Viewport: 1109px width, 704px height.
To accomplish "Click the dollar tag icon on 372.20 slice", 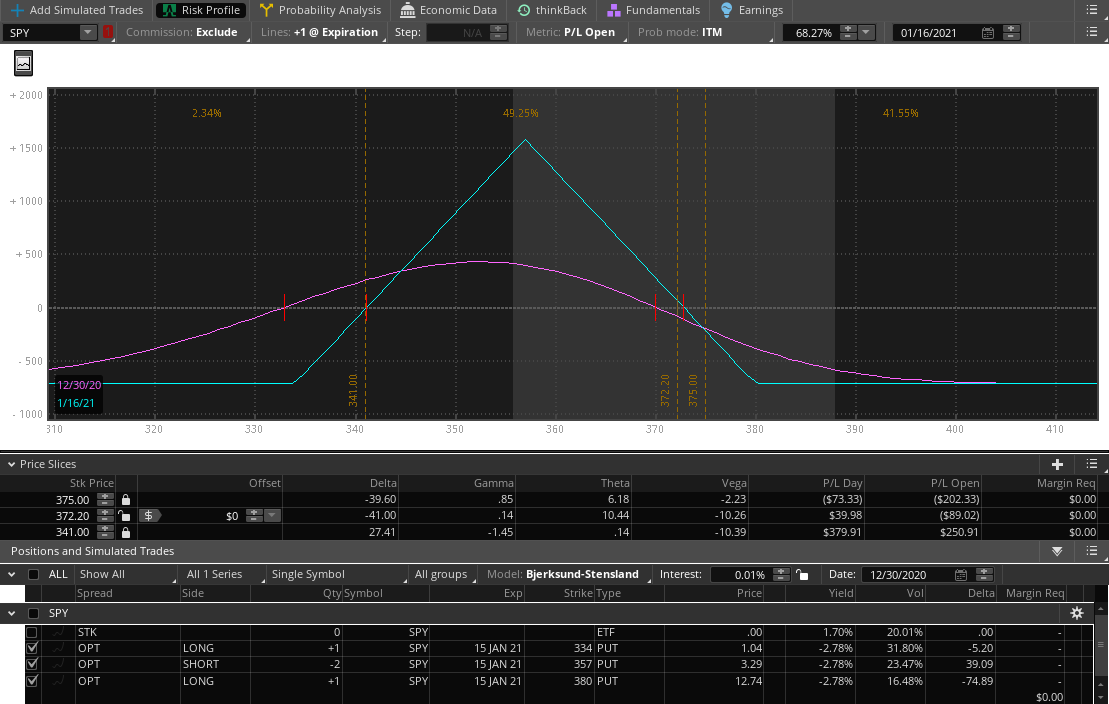I will pyautogui.click(x=148, y=516).
